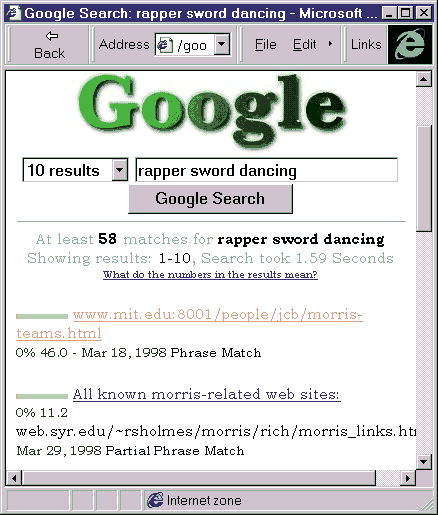
Task: Click the window resize grip in status bar
Action: (427, 504)
